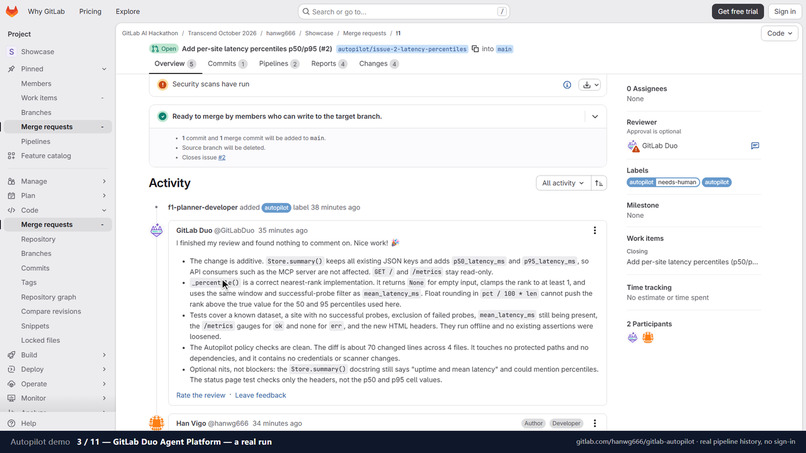Open the All activity filter dropdown
The image size is (806, 453).
563,183
